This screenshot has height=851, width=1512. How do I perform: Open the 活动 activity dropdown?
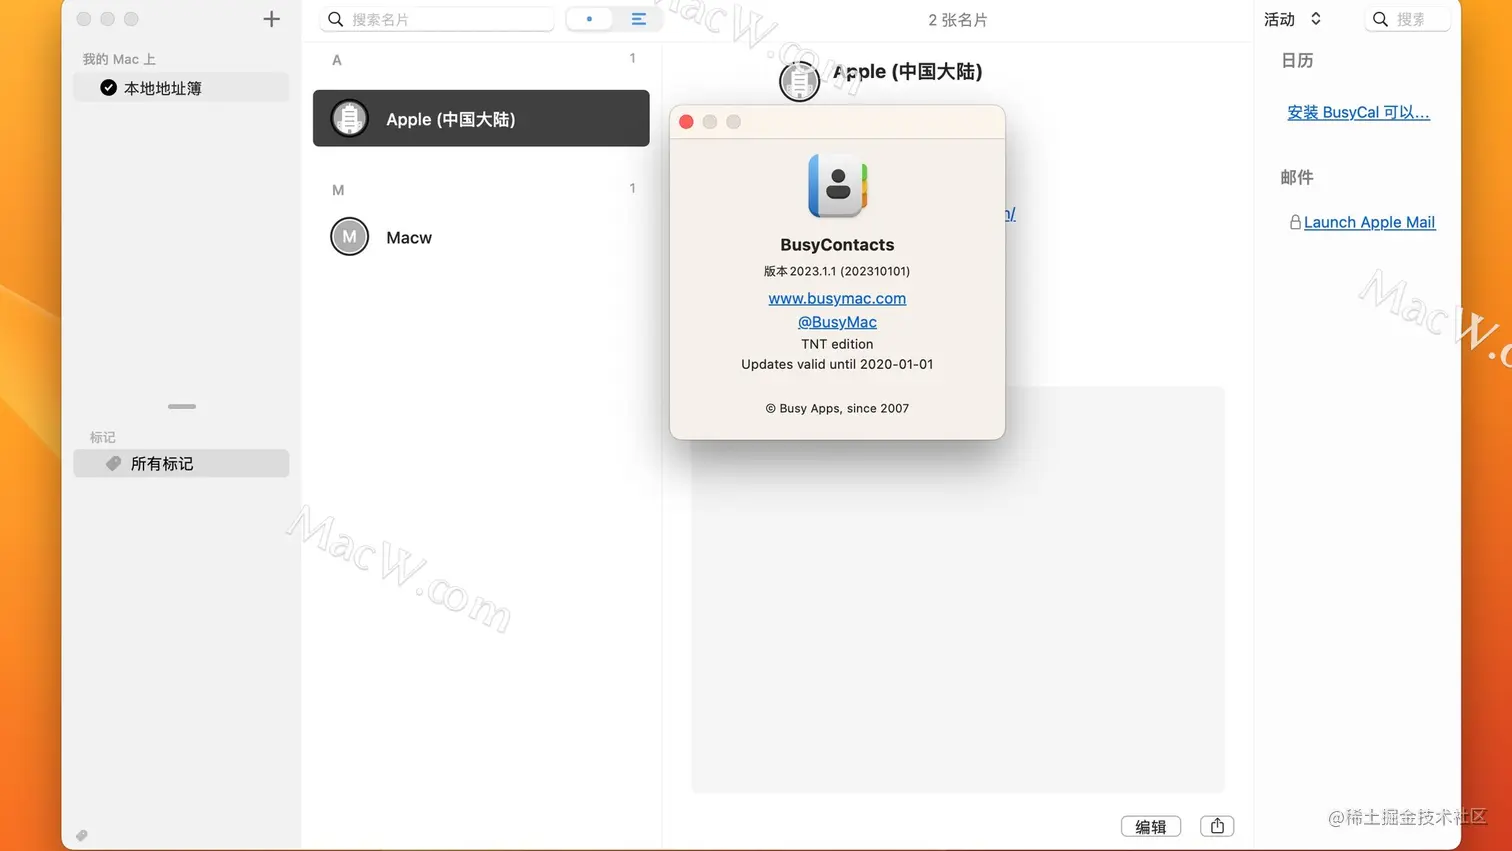(1292, 19)
